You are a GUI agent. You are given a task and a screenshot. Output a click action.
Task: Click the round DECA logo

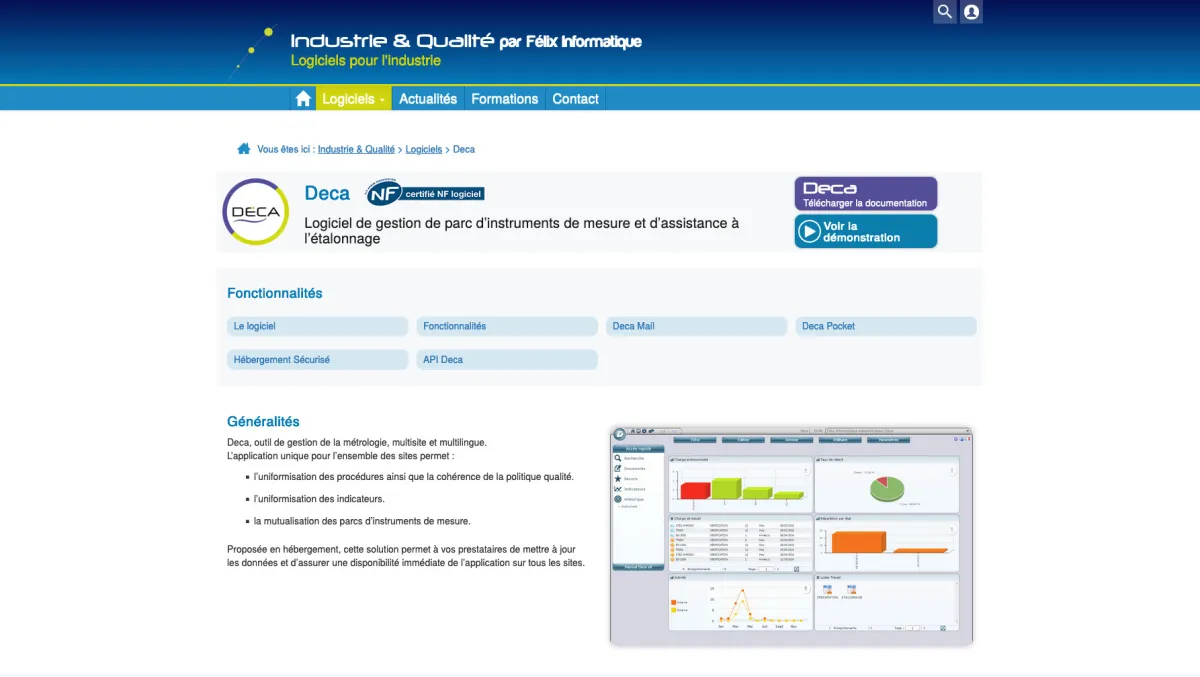[x=255, y=212]
